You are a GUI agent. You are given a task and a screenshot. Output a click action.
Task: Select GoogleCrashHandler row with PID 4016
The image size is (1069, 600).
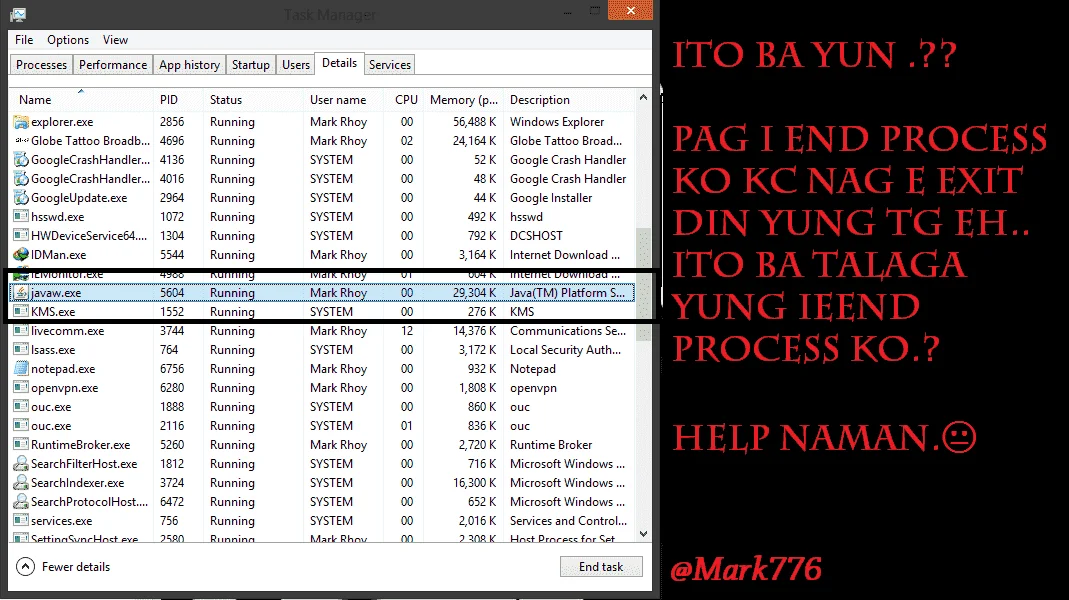click(x=323, y=179)
